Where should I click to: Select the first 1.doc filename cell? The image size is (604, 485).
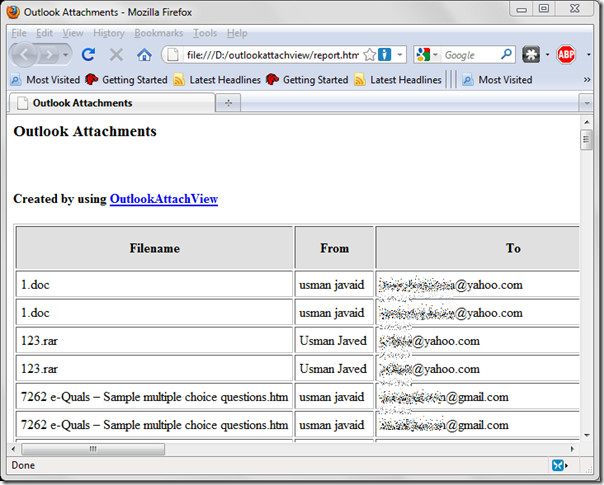tap(154, 285)
